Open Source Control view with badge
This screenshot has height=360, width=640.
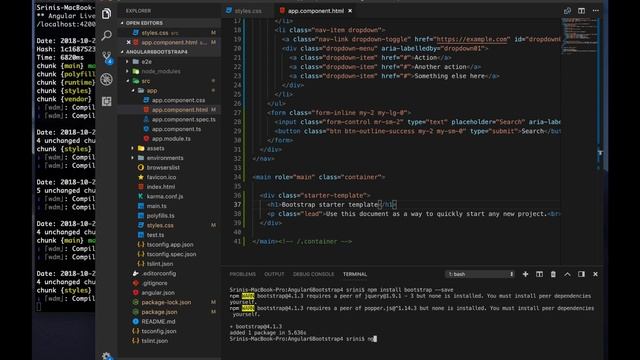[107, 58]
